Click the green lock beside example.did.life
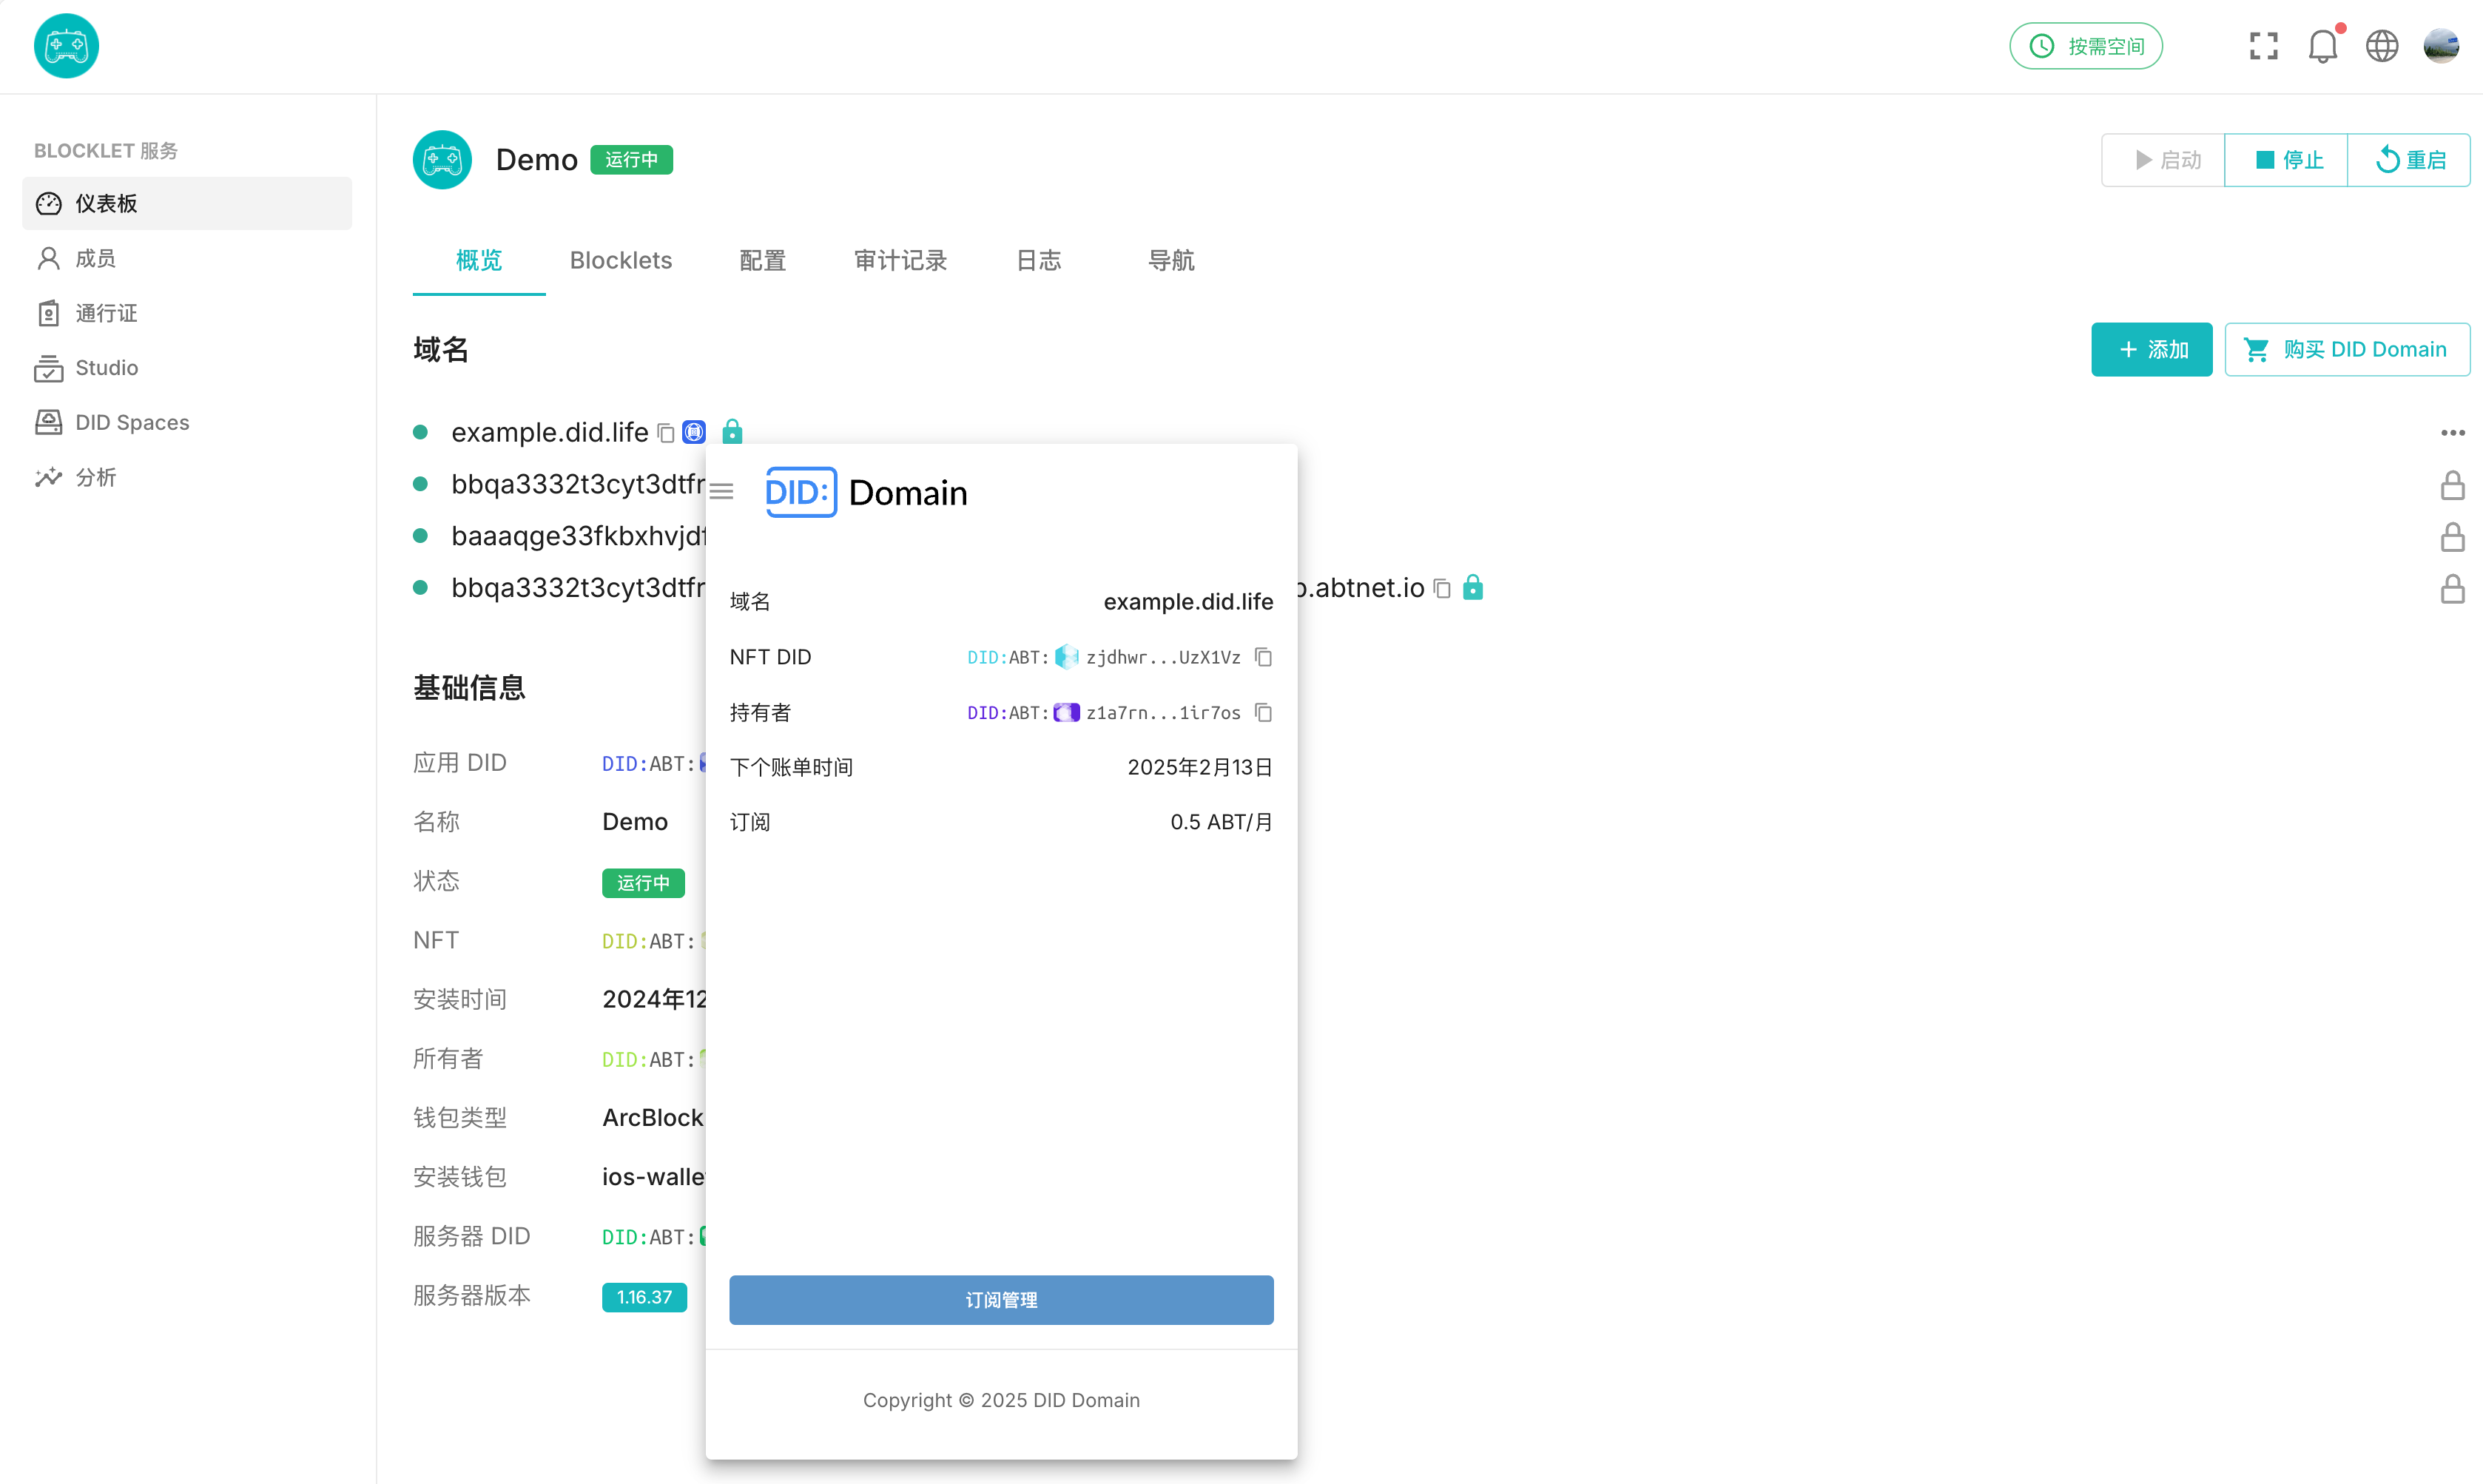The width and height of the screenshot is (2483, 1484). pyautogui.click(x=733, y=432)
